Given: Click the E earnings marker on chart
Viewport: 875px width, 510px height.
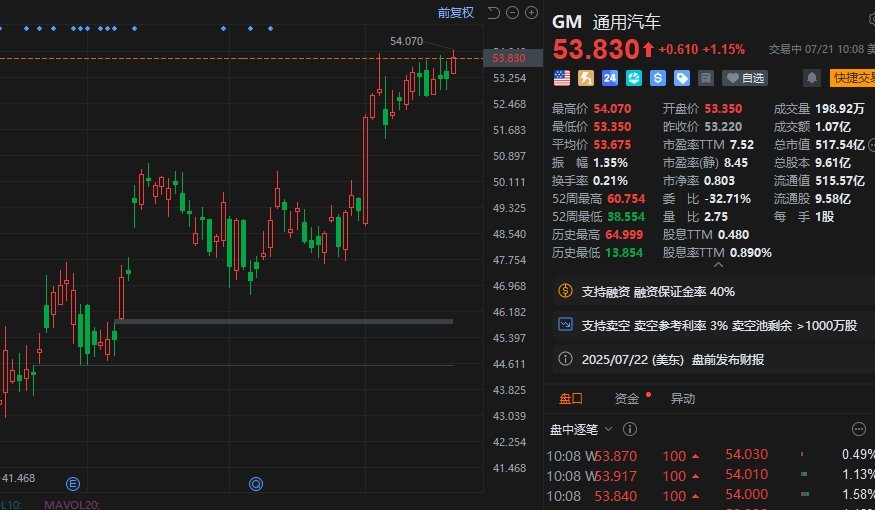Looking at the screenshot, I should [73, 484].
